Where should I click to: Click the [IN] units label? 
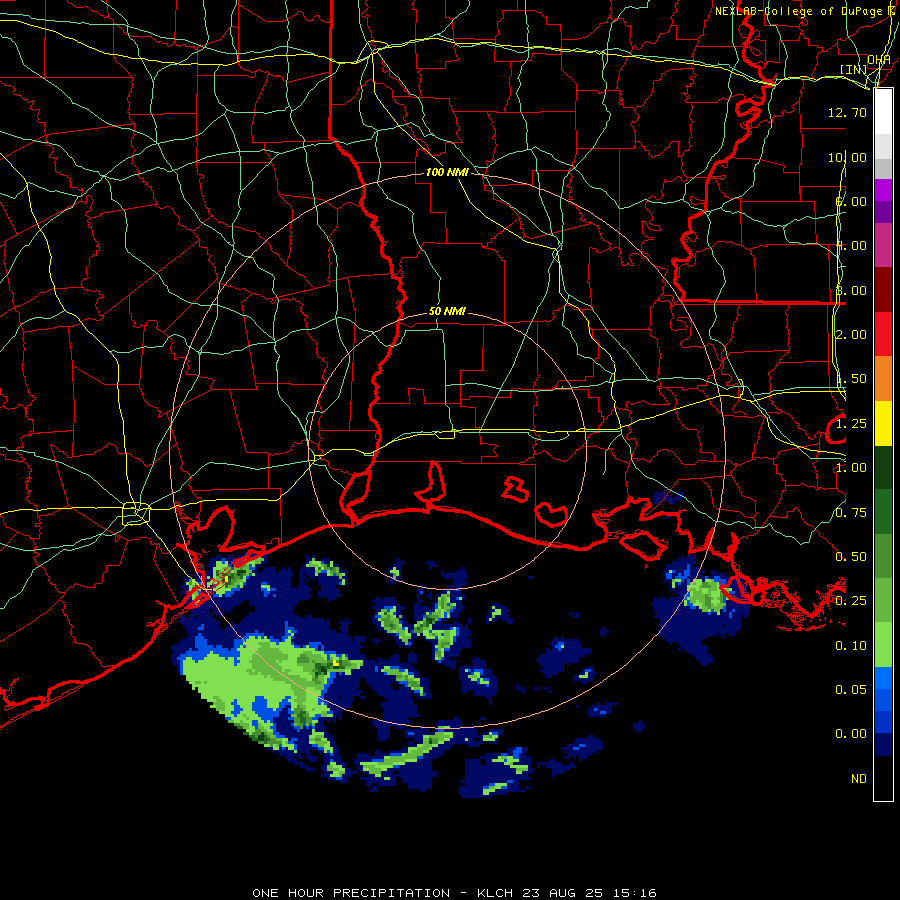(853, 69)
